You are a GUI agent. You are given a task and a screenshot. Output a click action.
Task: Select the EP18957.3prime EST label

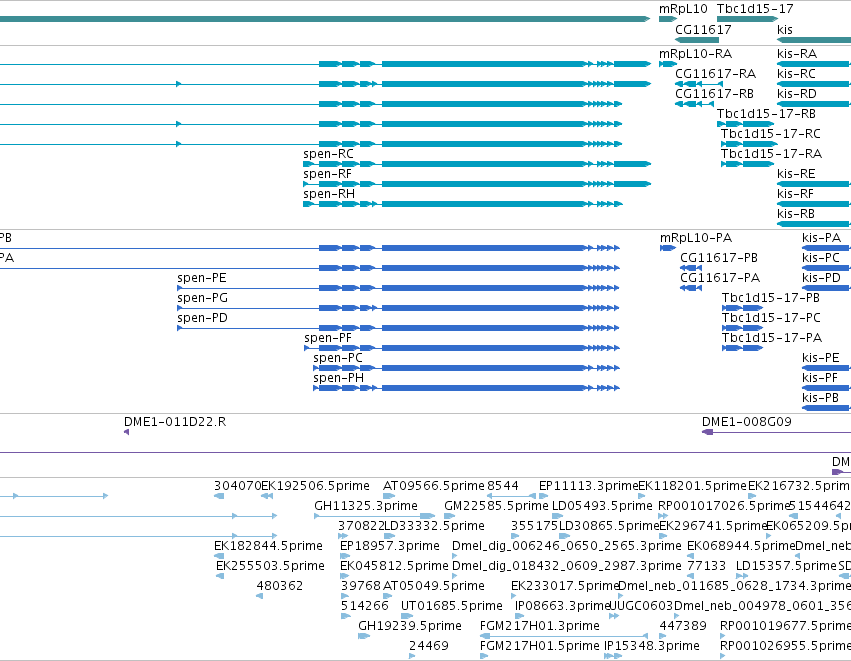[390, 546]
